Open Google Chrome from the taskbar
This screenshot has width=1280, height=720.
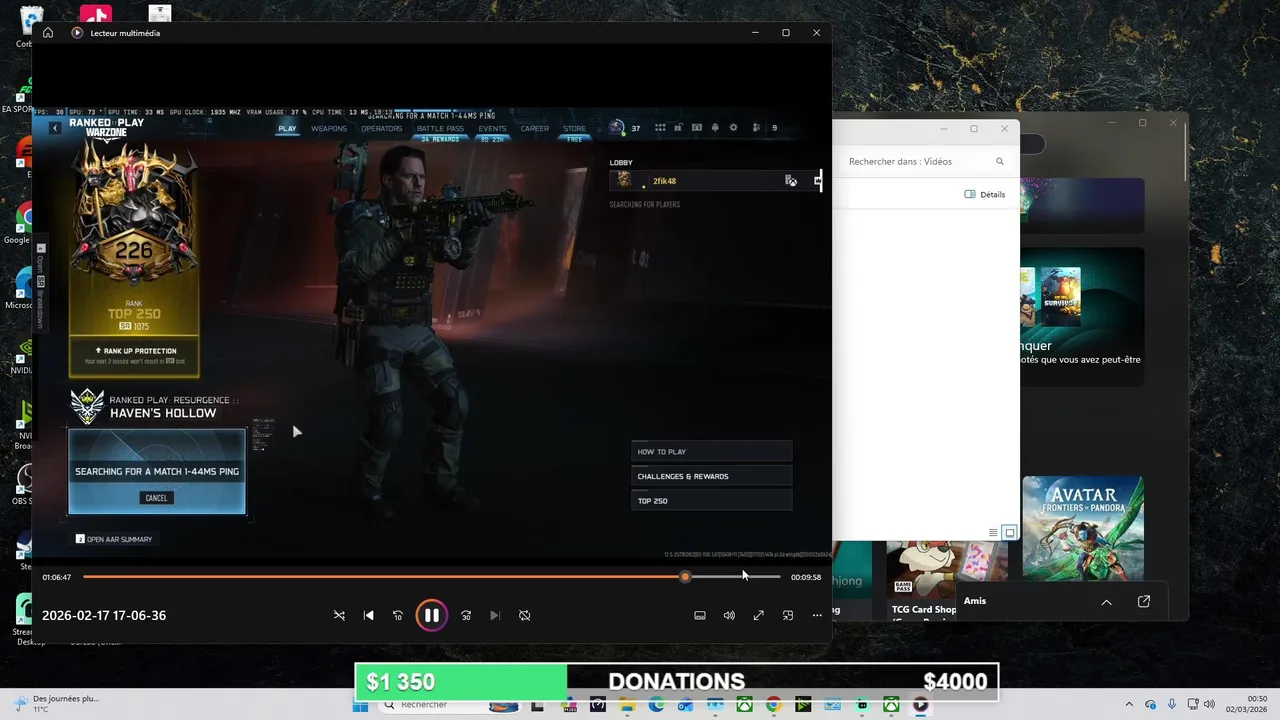[773, 705]
